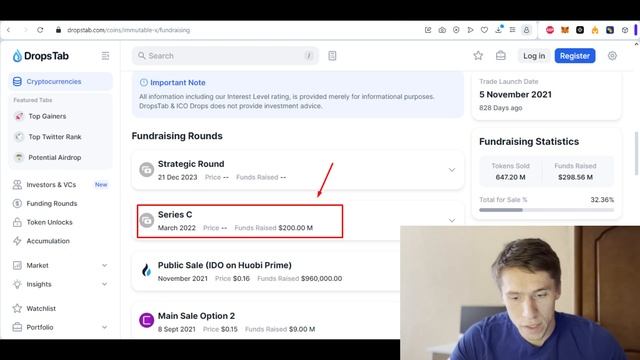
Task: Click the Huobi flame icon on Public Sale
Action: pos(147,270)
